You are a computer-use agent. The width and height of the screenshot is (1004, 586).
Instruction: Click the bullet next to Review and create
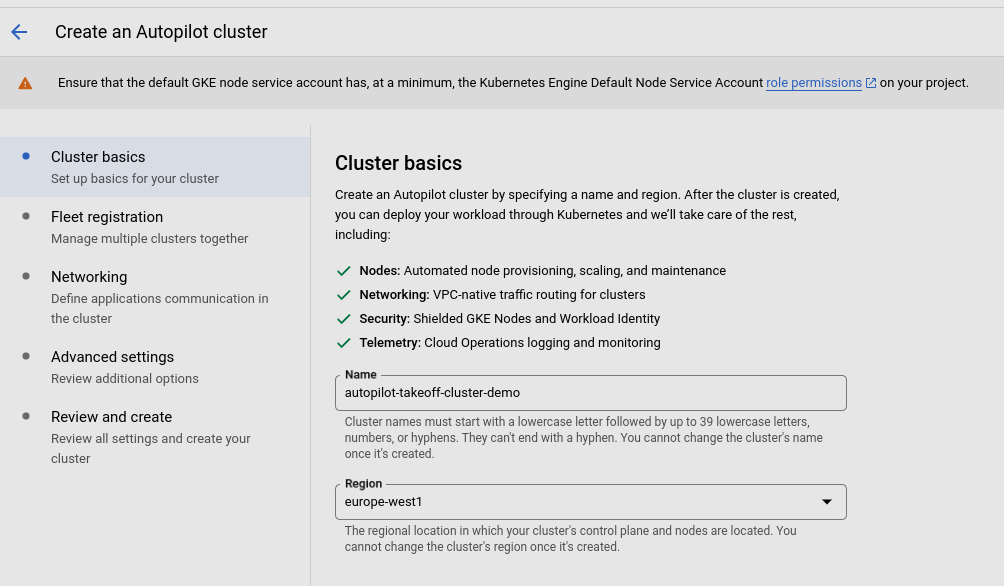[x=26, y=416]
